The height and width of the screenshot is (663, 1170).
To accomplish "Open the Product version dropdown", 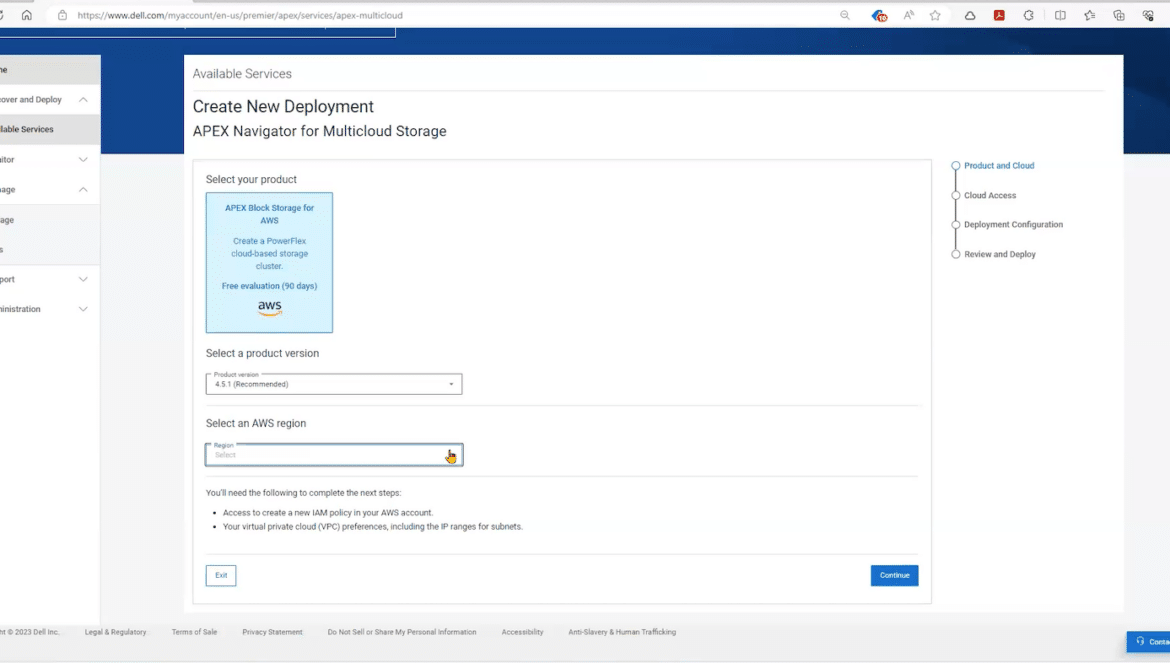I will click(x=334, y=383).
